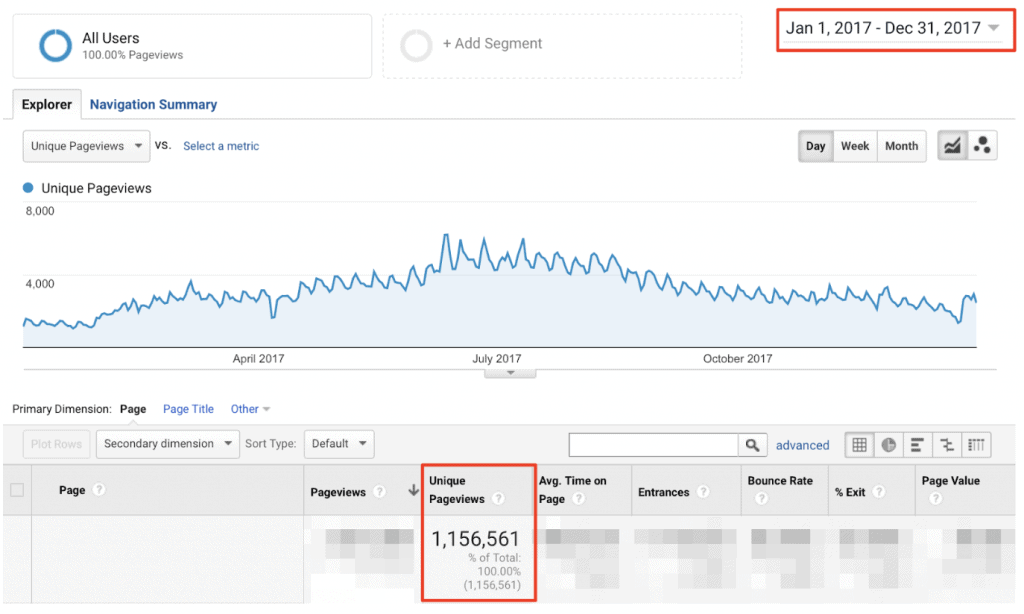
Task: Click inside the table search field
Action: [653, 445]
